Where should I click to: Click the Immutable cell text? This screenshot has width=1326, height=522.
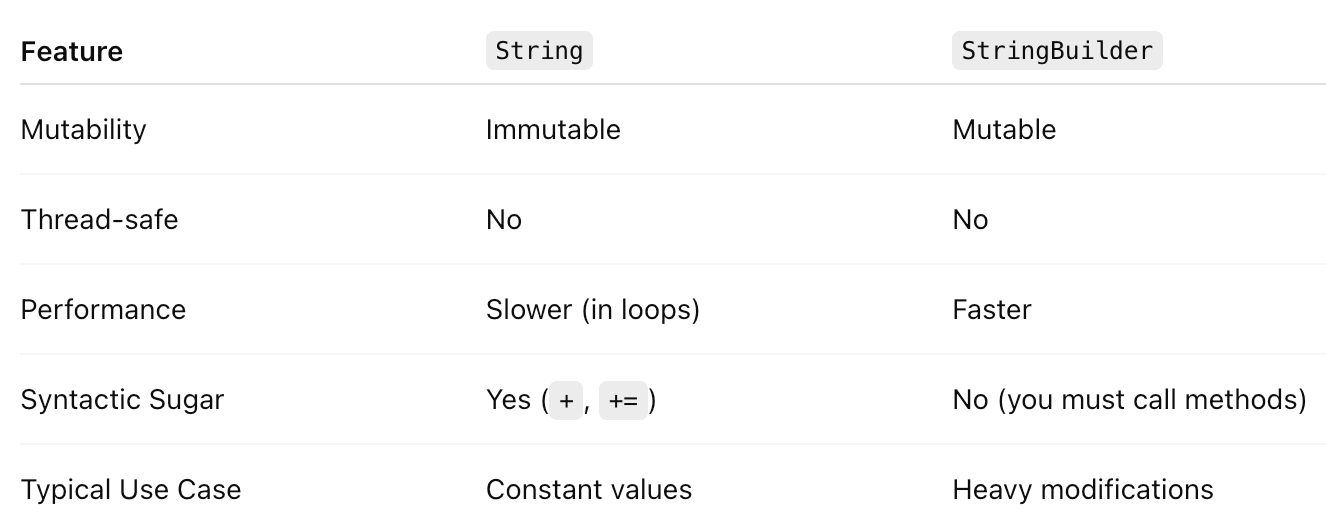click(553, 130)
